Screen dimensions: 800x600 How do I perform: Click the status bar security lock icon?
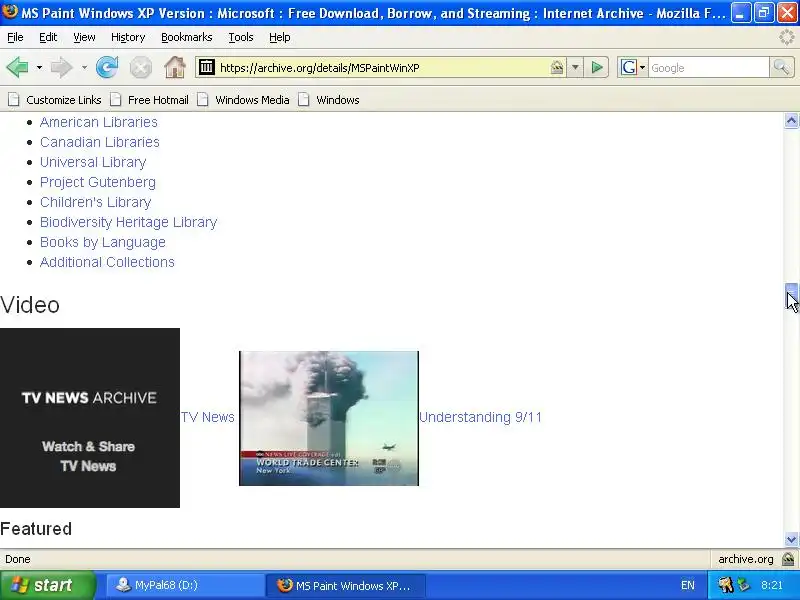(x=788, y=559)
